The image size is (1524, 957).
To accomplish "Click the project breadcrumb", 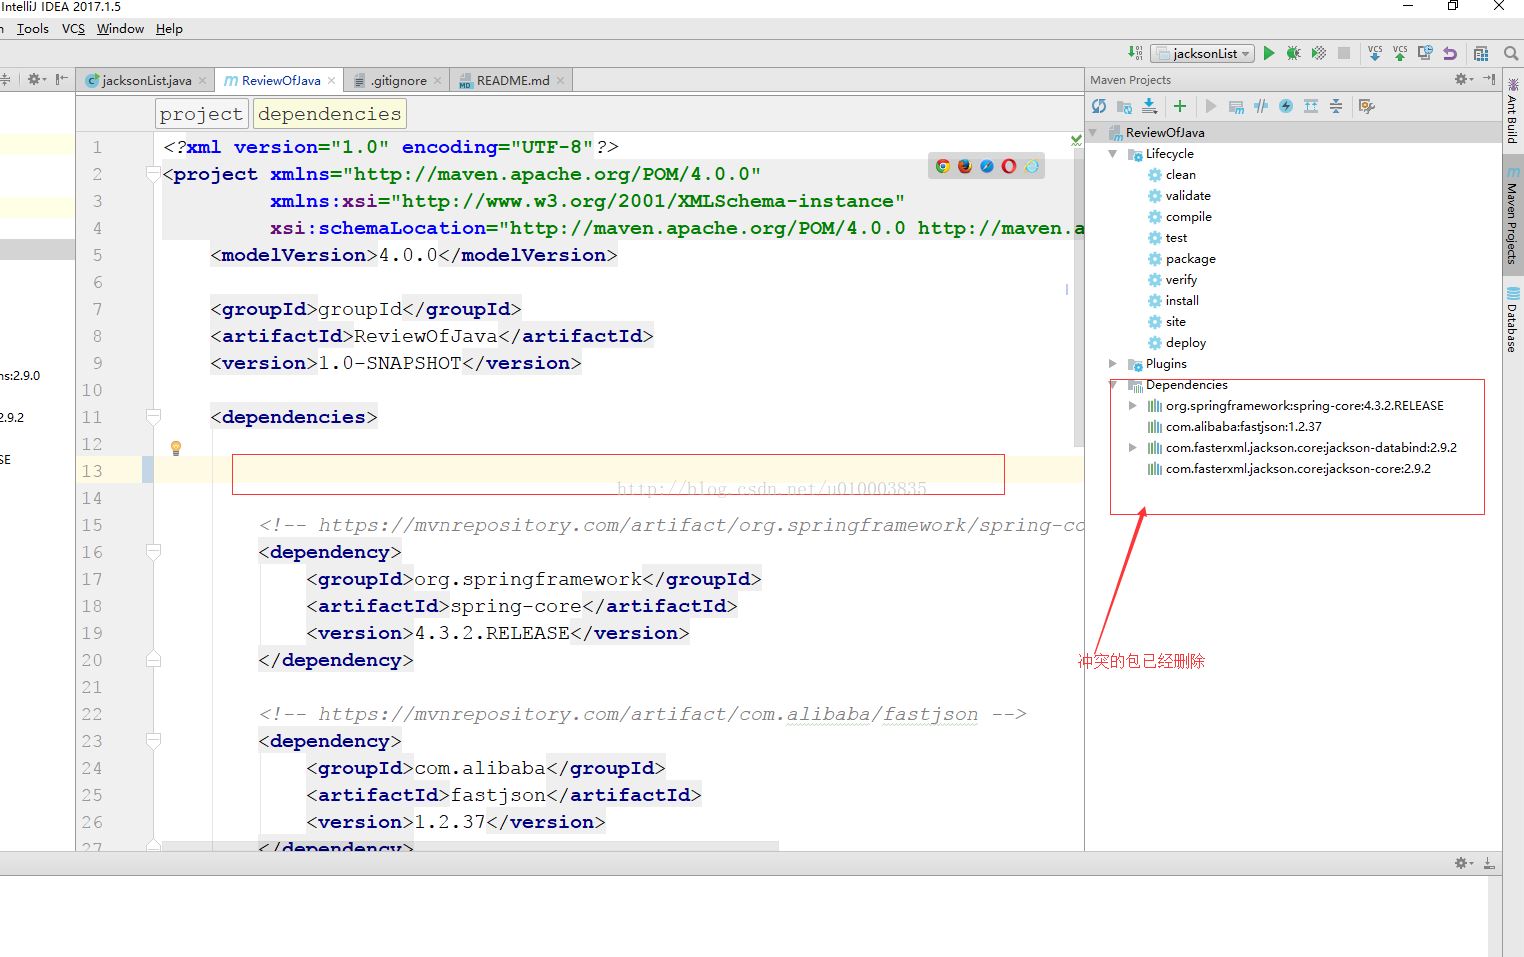I will [x=201, y=114].
